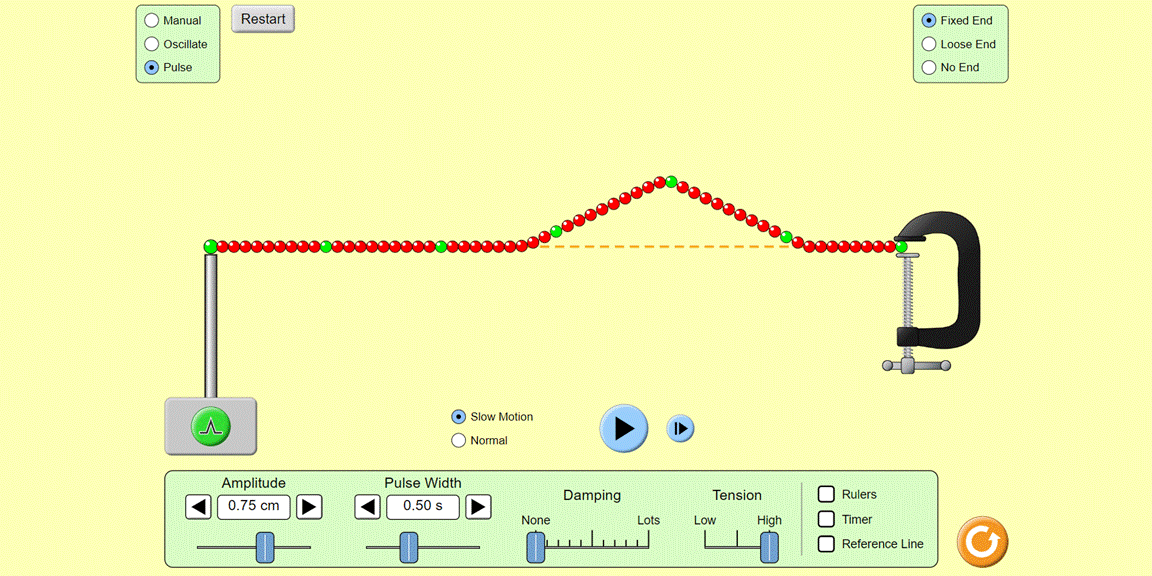Decrease Amplitude using left arrow
The image size is (1152, 576).
tap(198, 507)
